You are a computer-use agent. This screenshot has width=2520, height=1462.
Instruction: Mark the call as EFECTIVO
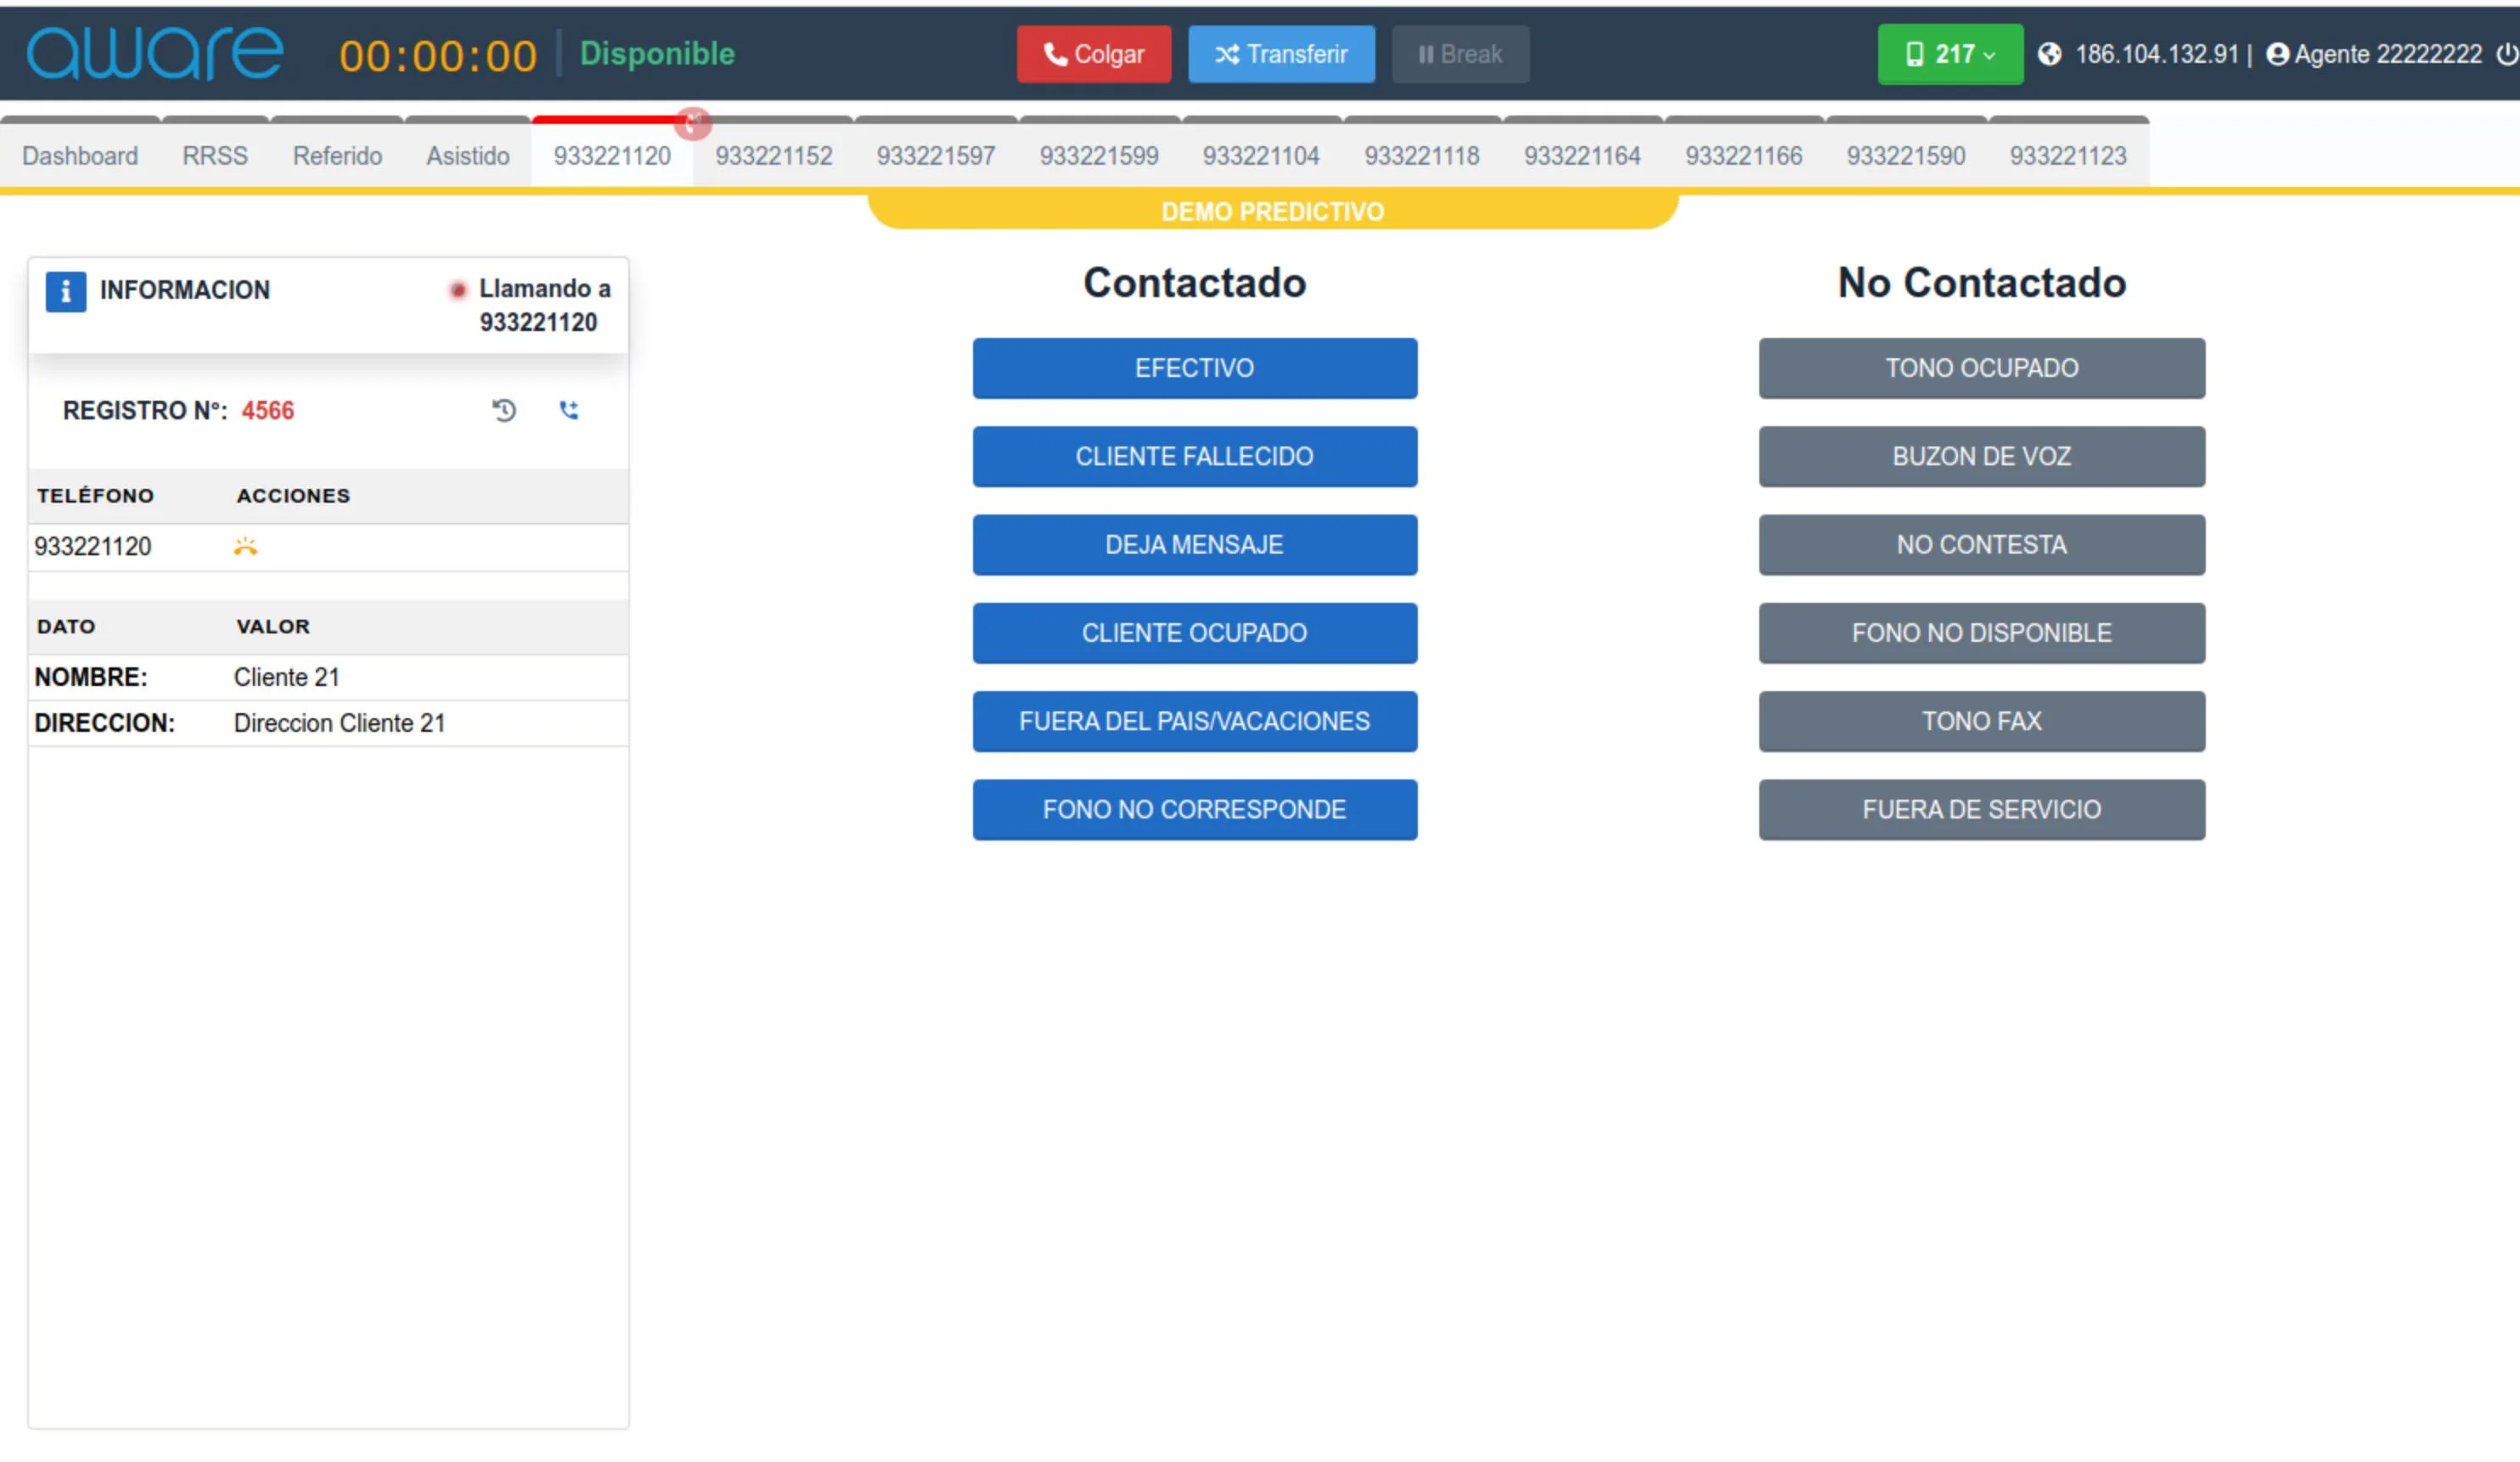coord(1194,368)
